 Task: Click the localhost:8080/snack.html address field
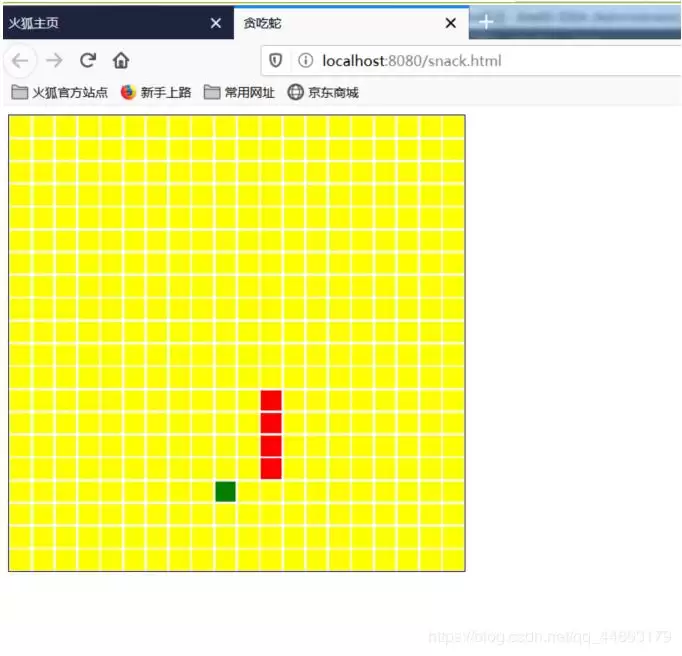tap(471, 60)
